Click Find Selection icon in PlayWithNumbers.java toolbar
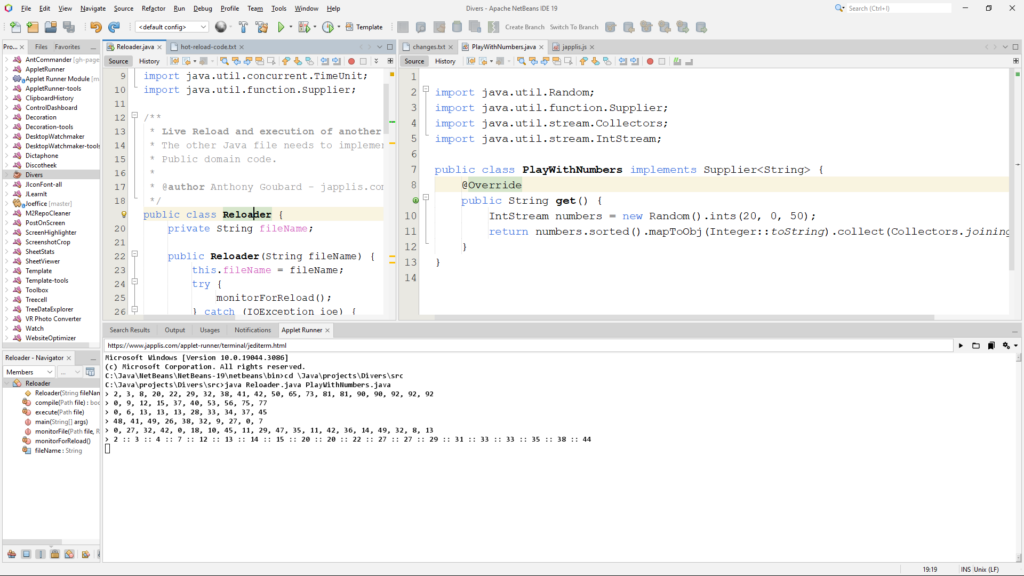Viewport: 1024px width, 576px height. [x=521, y=61]
